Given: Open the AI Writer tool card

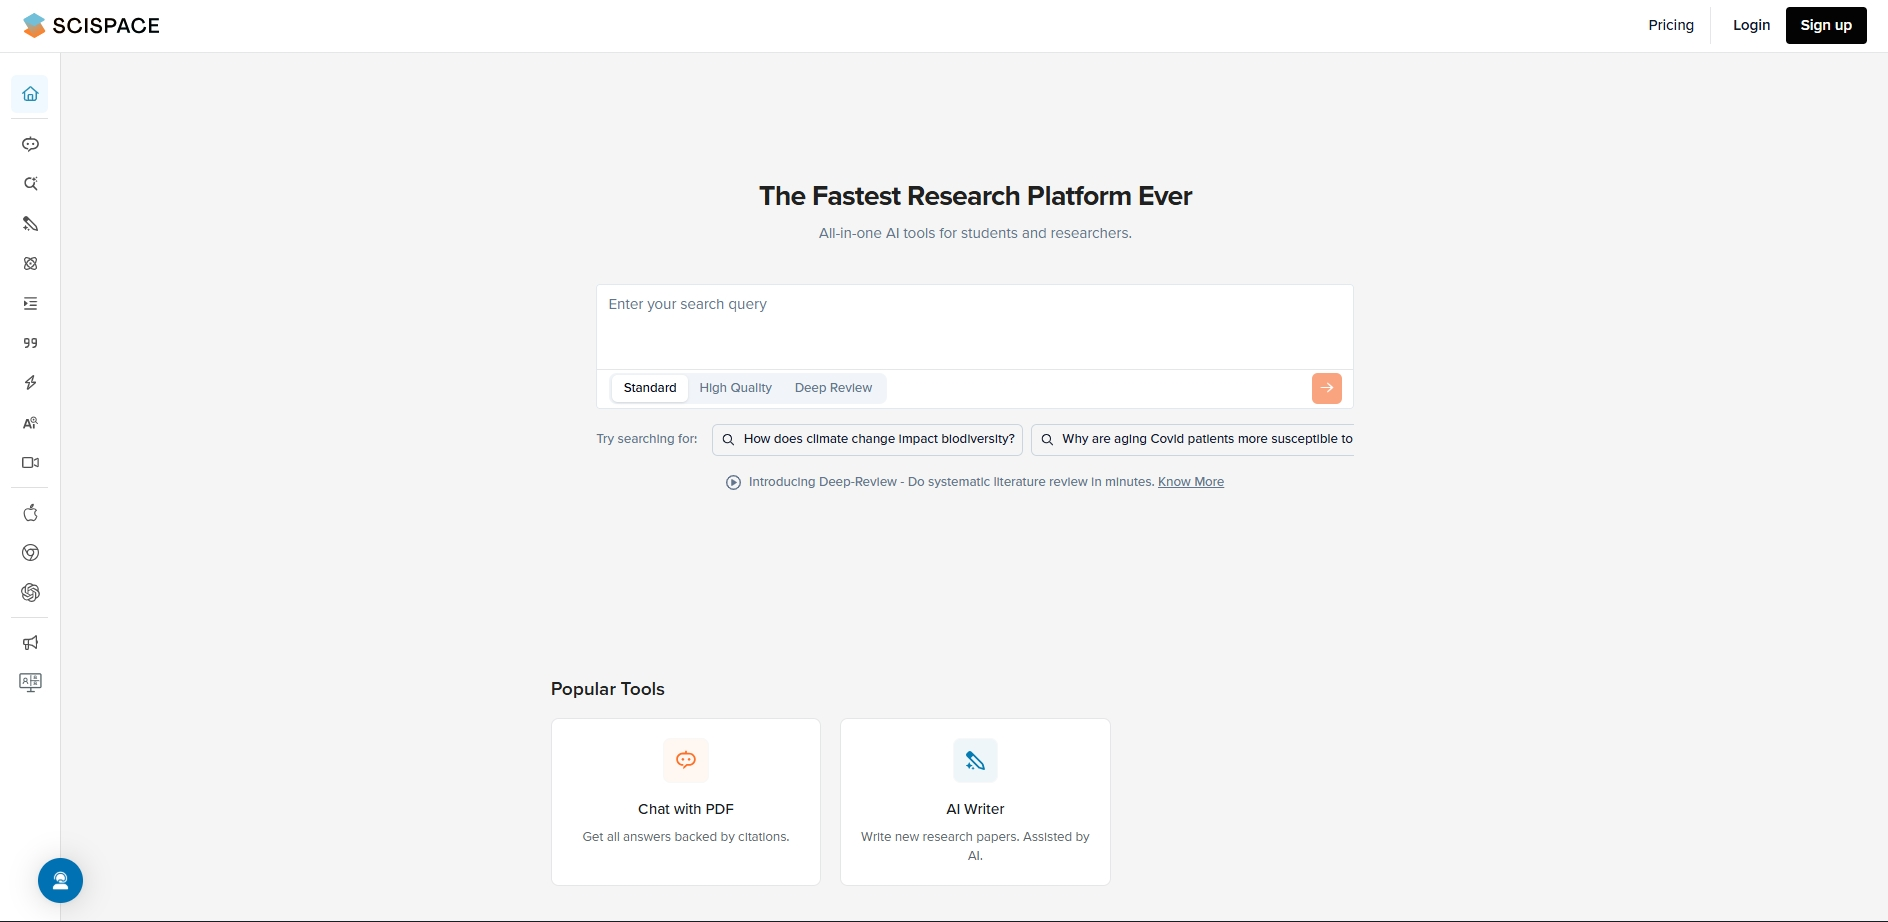Looking at the screenshot, I should 975,802.
